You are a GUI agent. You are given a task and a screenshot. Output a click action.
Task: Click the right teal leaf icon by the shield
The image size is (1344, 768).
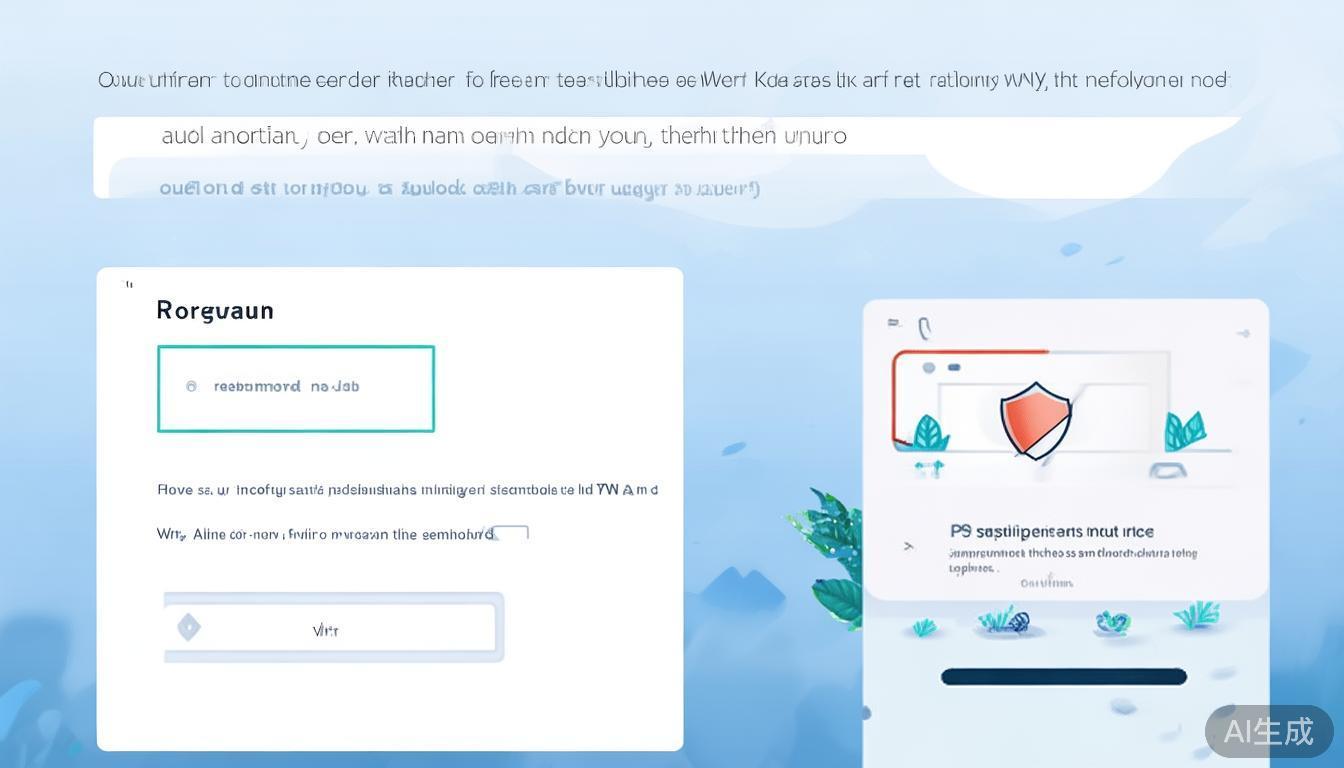(1185, 431)
